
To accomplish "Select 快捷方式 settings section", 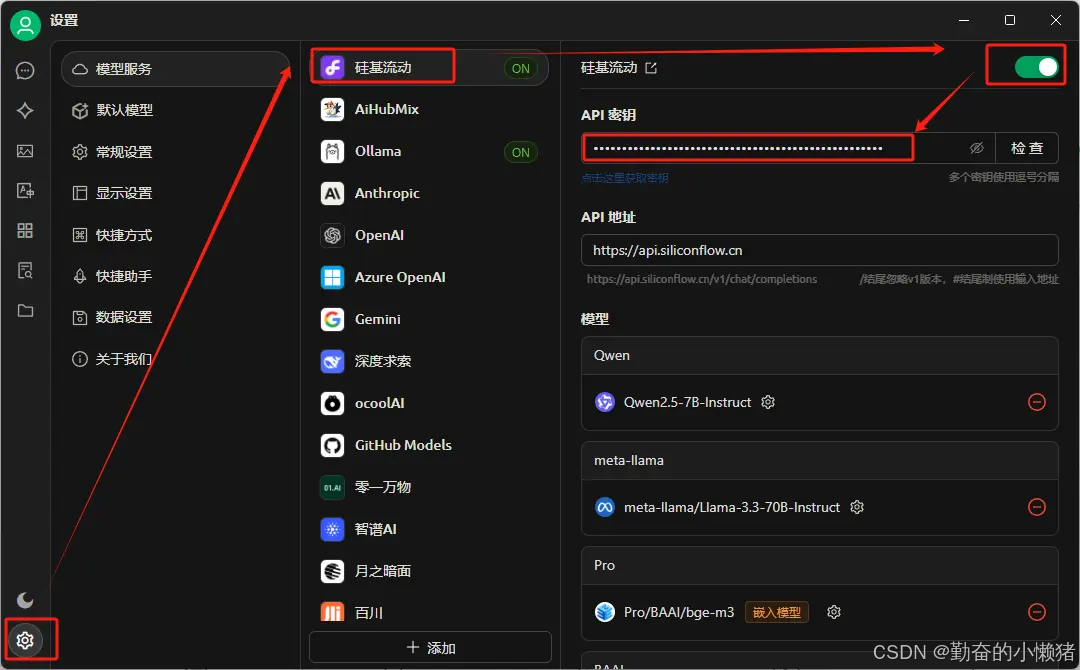I will tap(176, 235).
